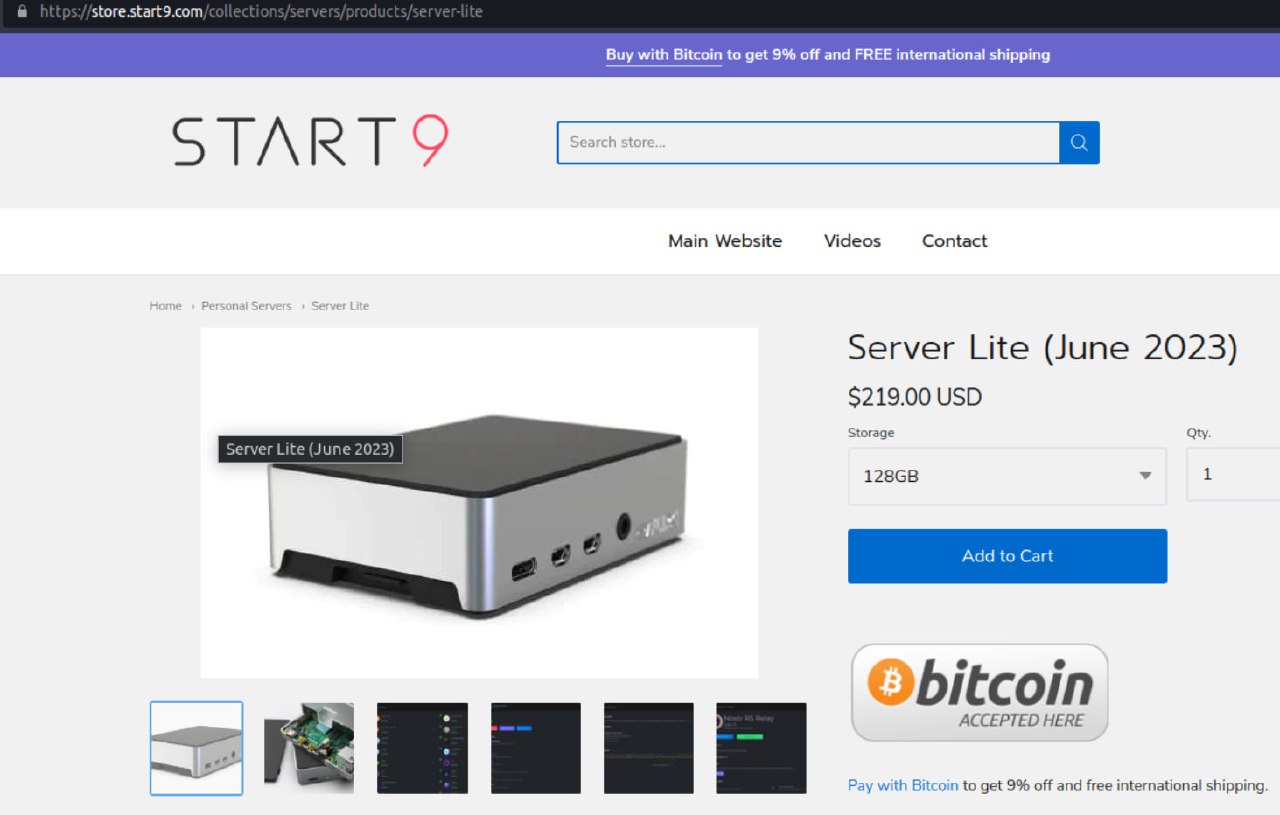
Task: Click the magnifying glass search icon
Action: coord(1079,143)
